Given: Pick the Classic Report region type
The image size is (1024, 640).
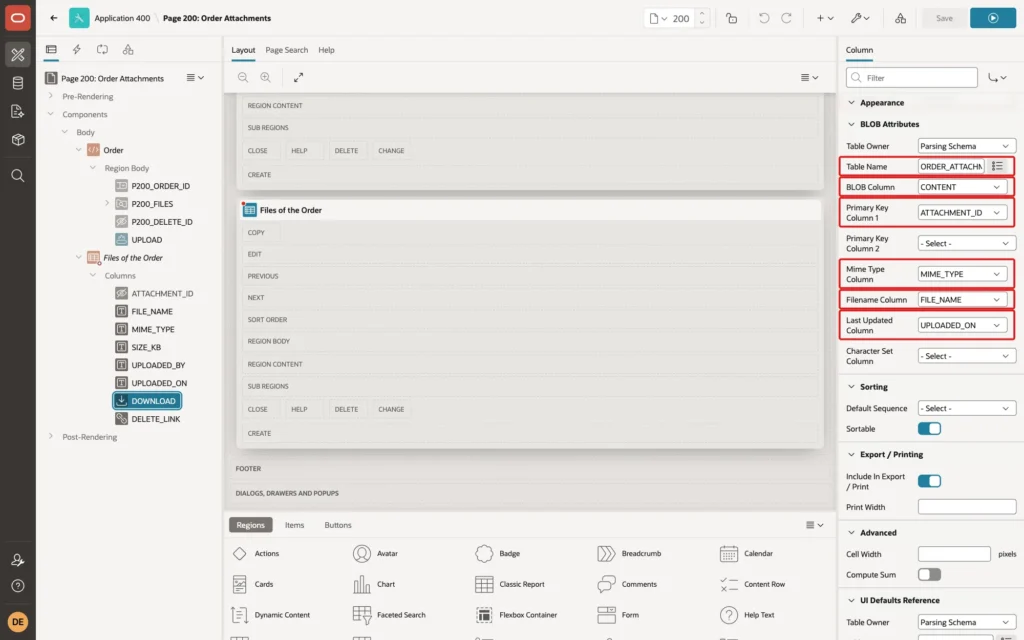Looking at the screenshot, I should (510, 584).
